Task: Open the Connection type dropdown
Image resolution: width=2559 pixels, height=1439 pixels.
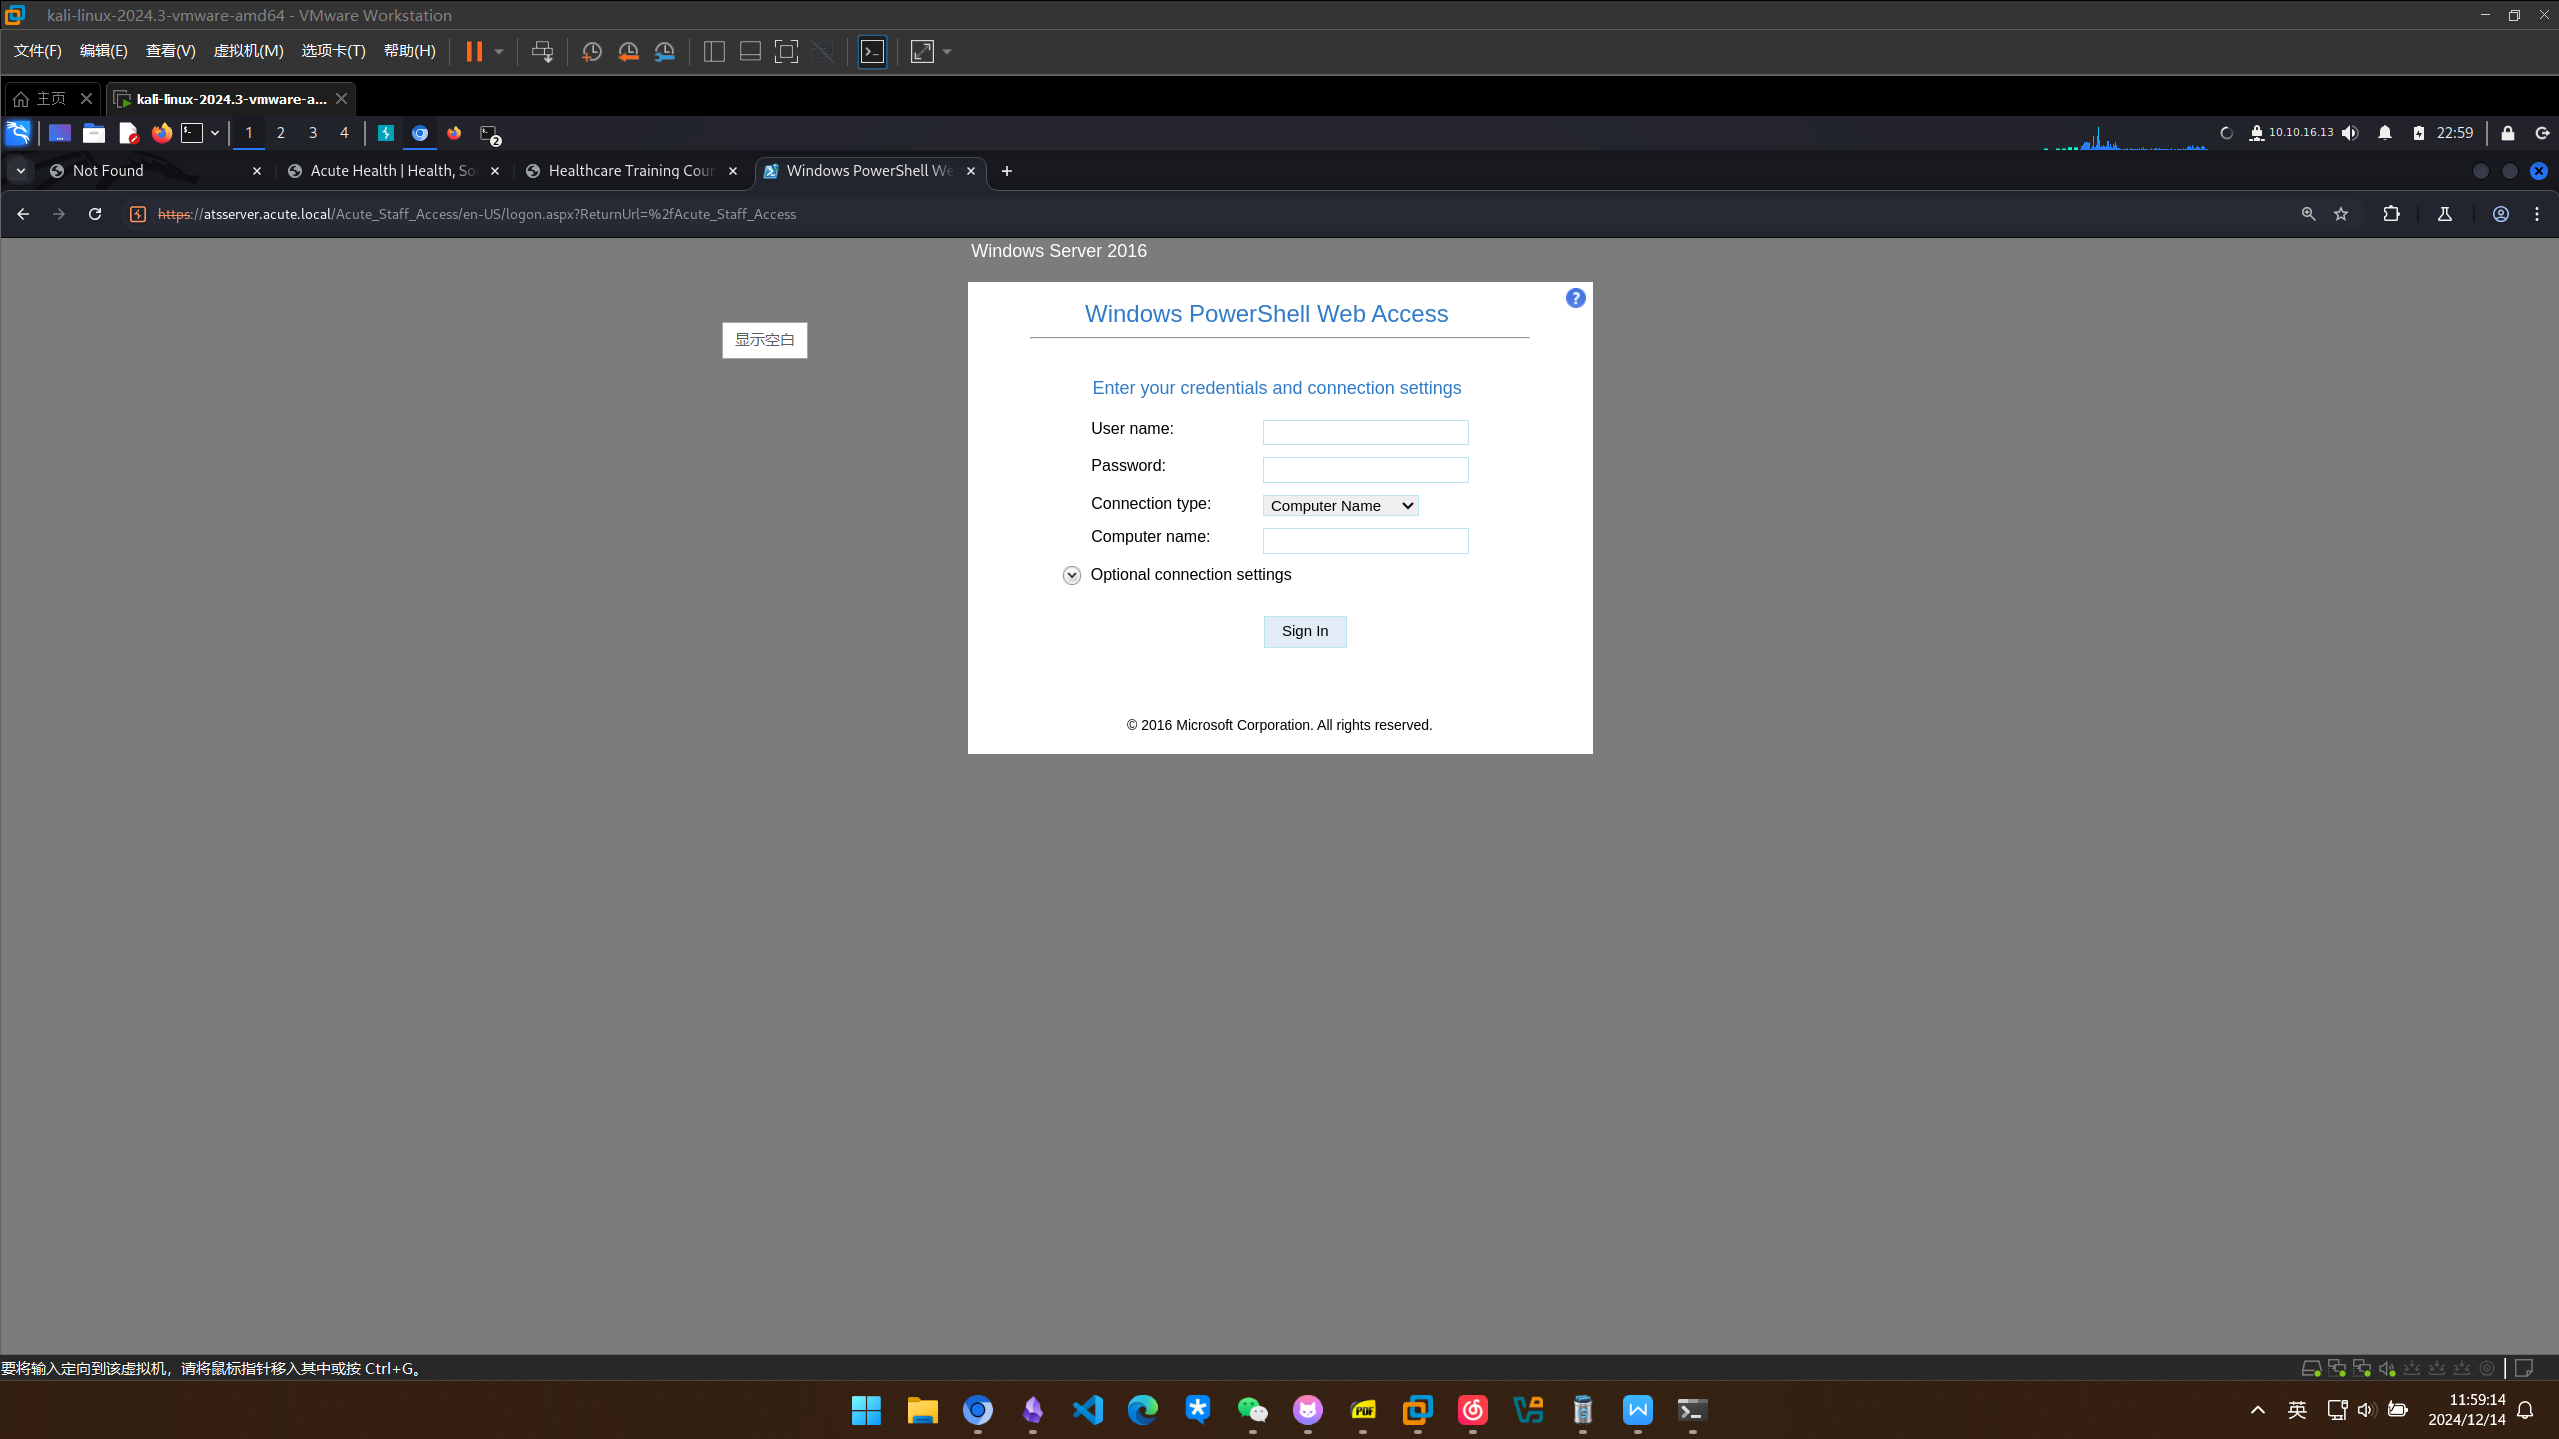Action: click(x=1340, y=506)
